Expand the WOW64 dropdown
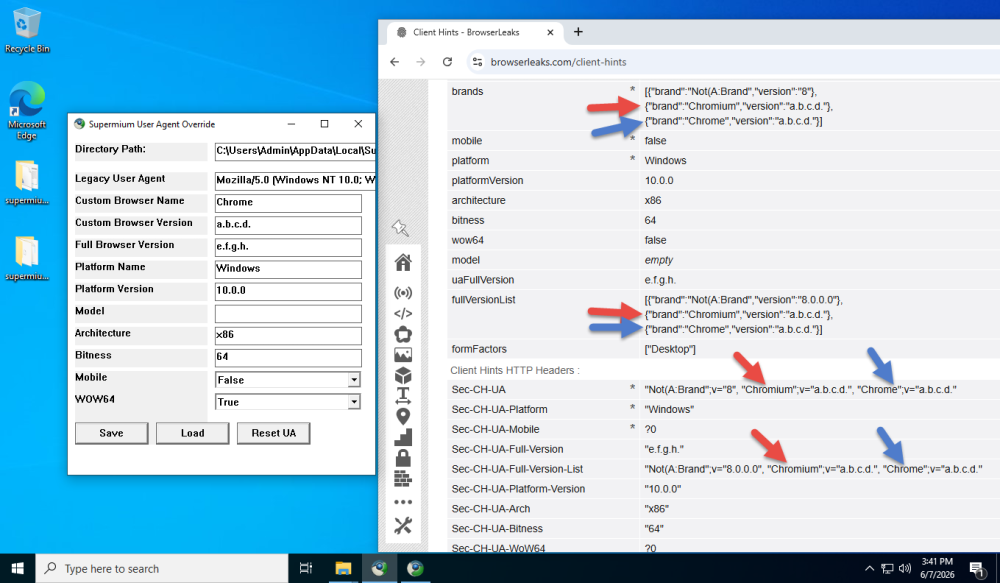1000x583 pixels. pos(354,402)
